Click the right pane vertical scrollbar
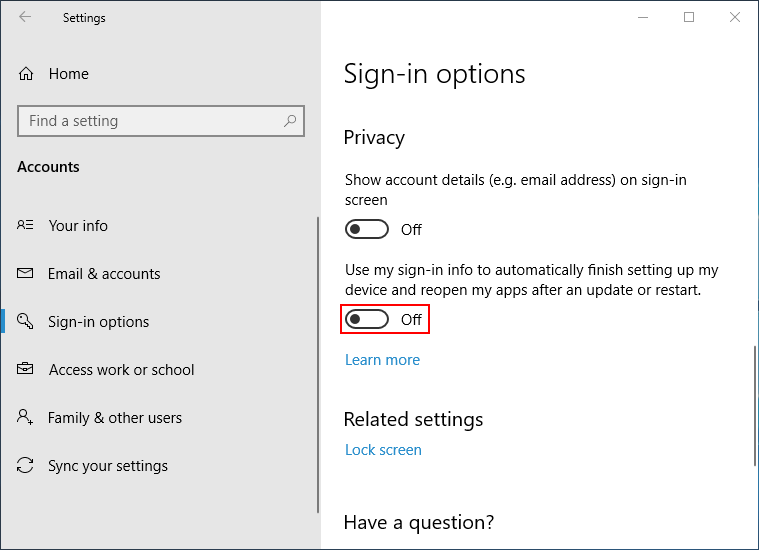Screen dimensions: 759x550 [754, 405]
